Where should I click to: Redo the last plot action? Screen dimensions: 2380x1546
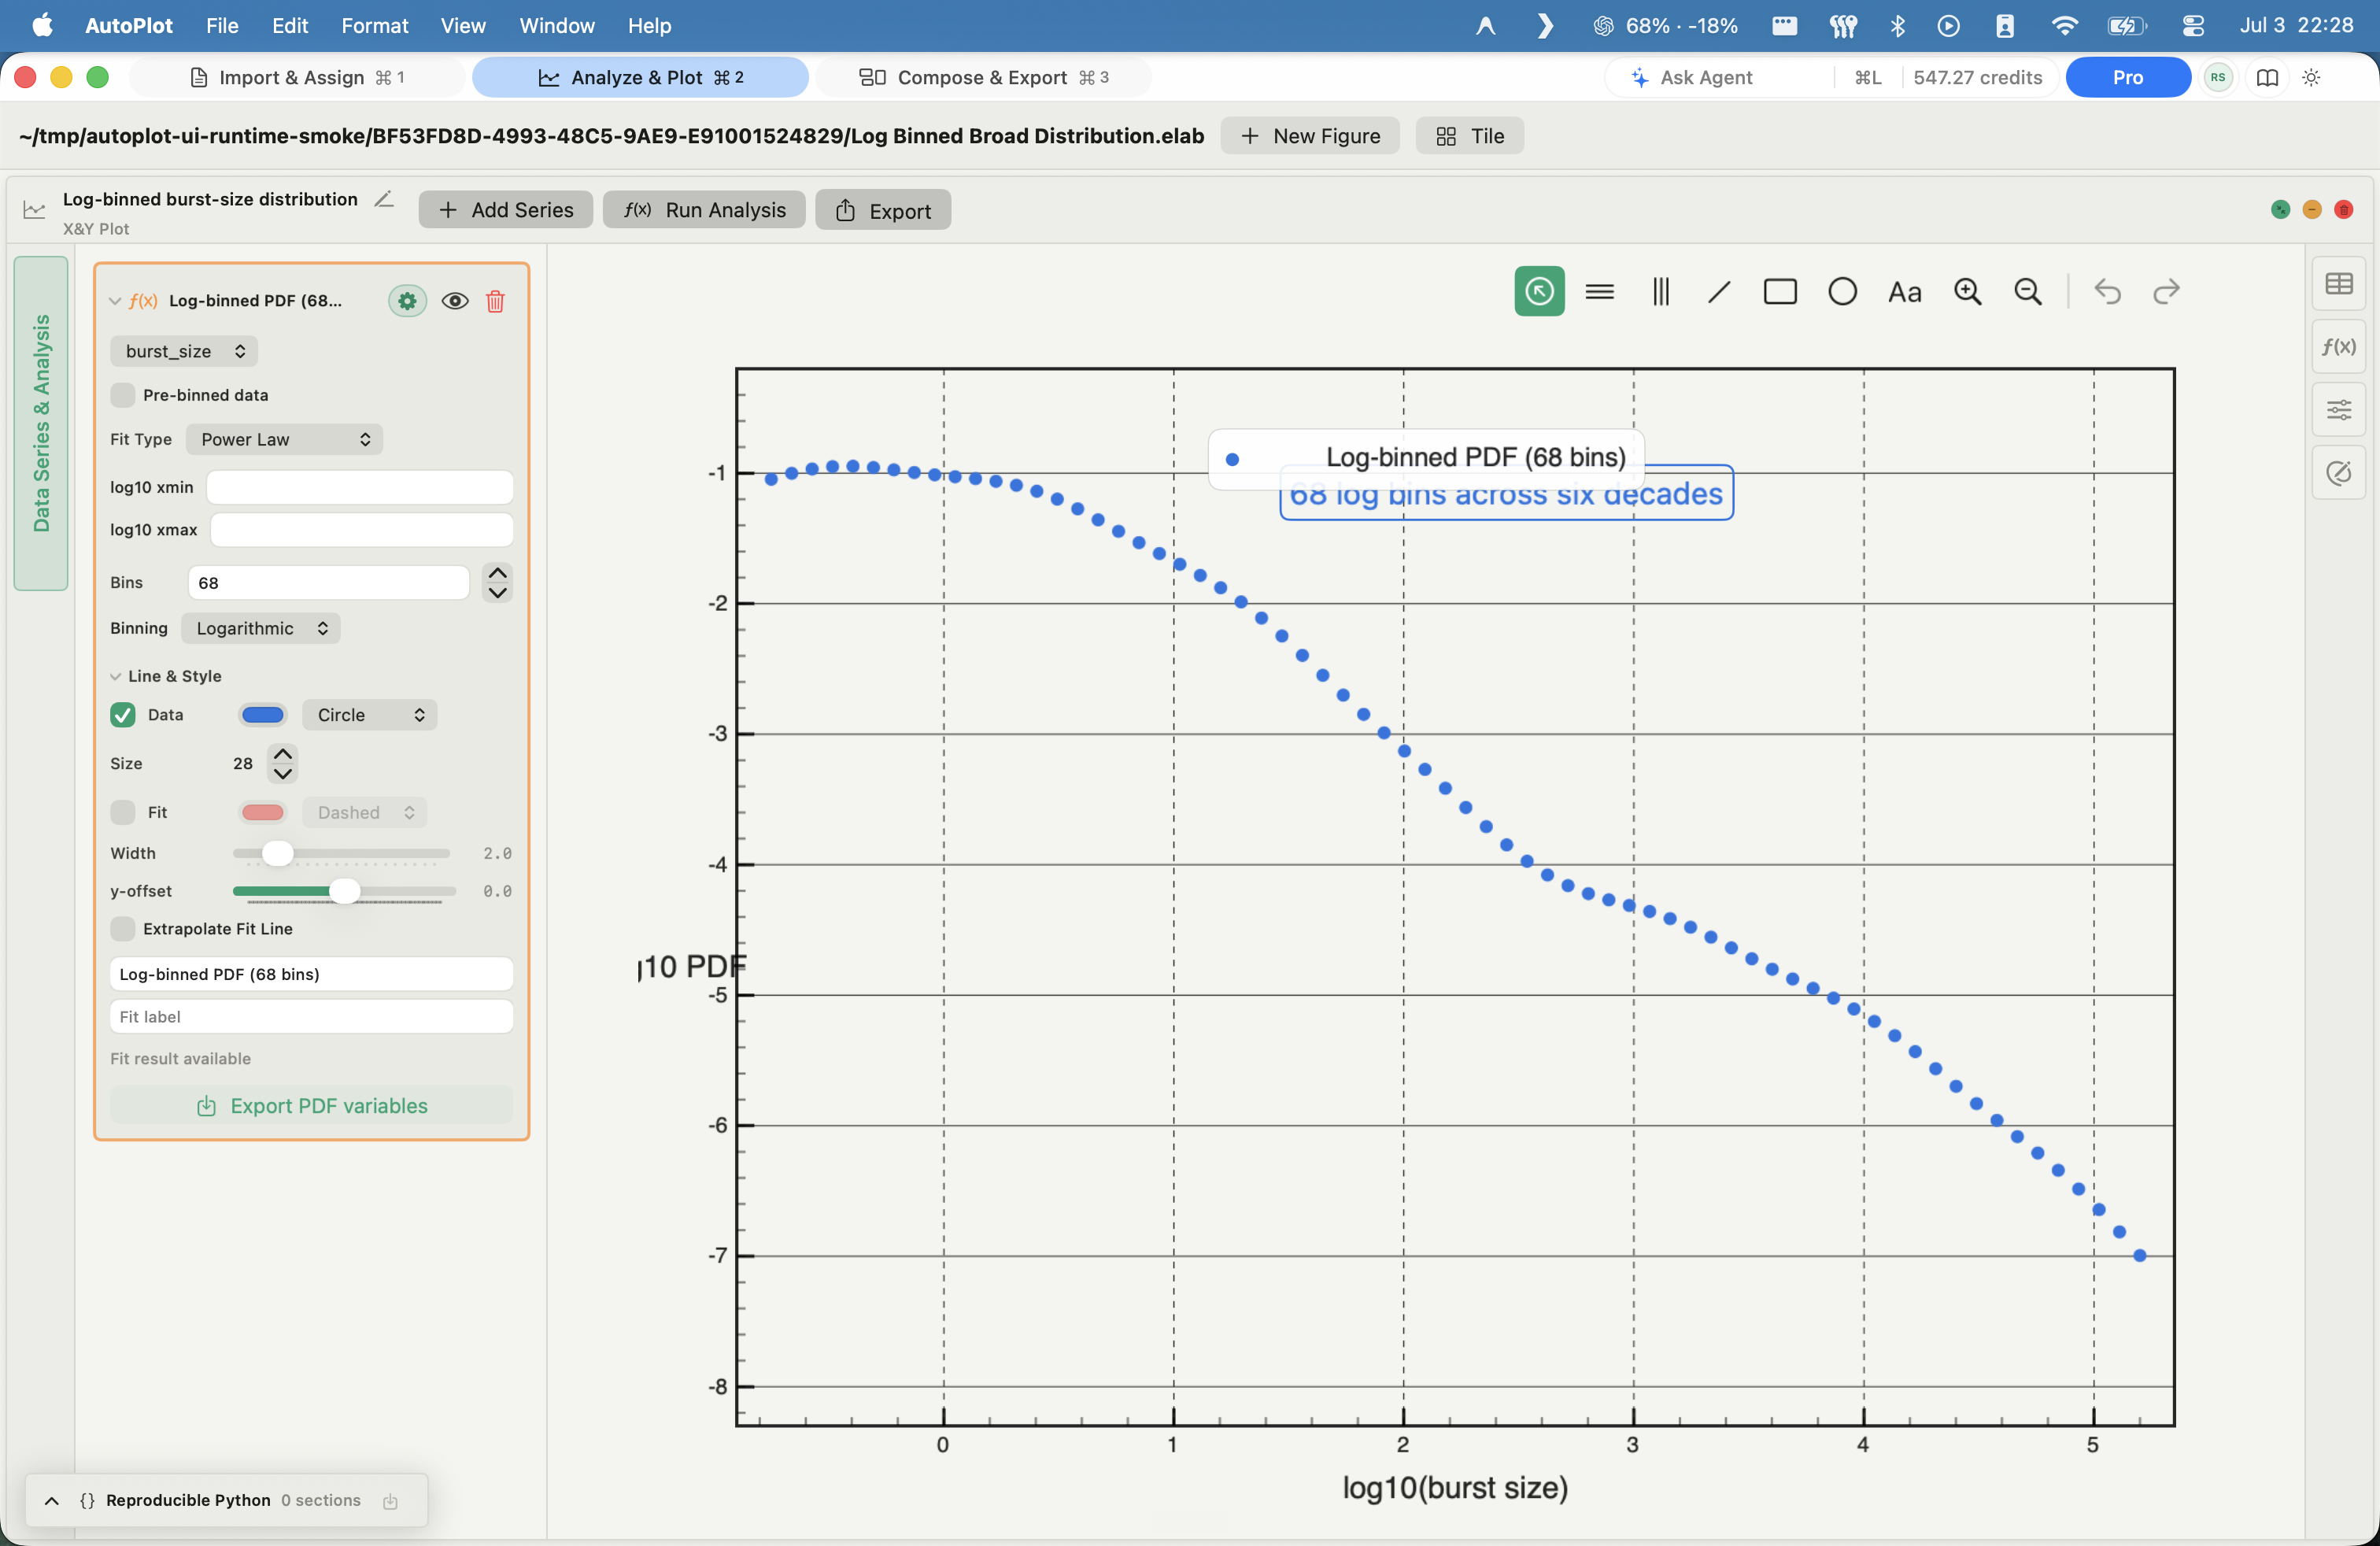click(2166, 291)
